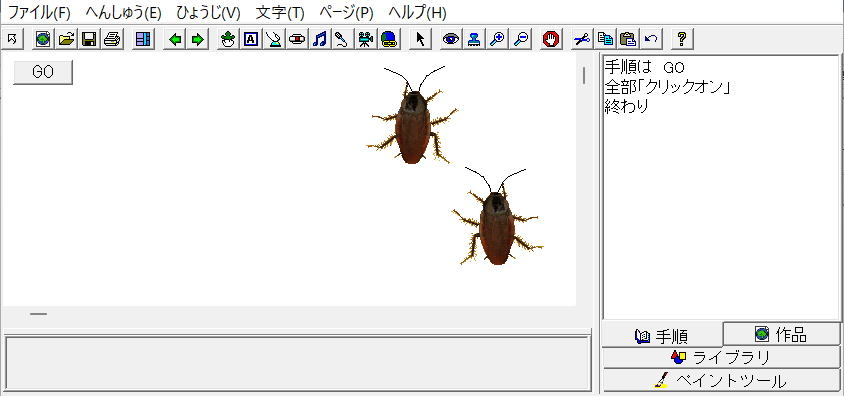
Task: Undo last action with curved arrow icon
Action: pyautogui.click(x=651, y=39)
